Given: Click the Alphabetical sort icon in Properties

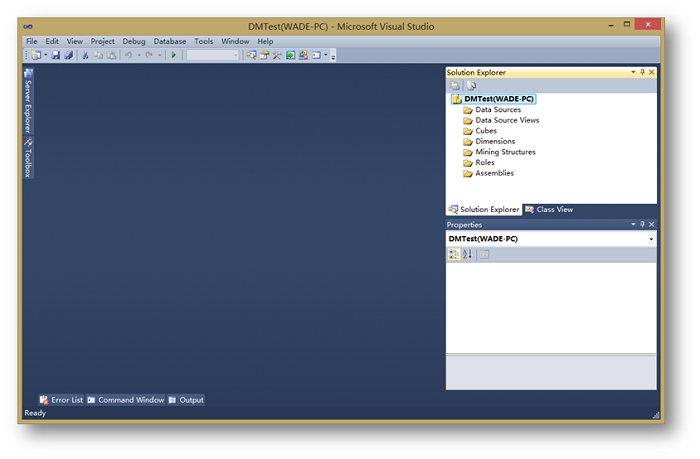Looking at the screenshot, I should click(x=467, y=255).
